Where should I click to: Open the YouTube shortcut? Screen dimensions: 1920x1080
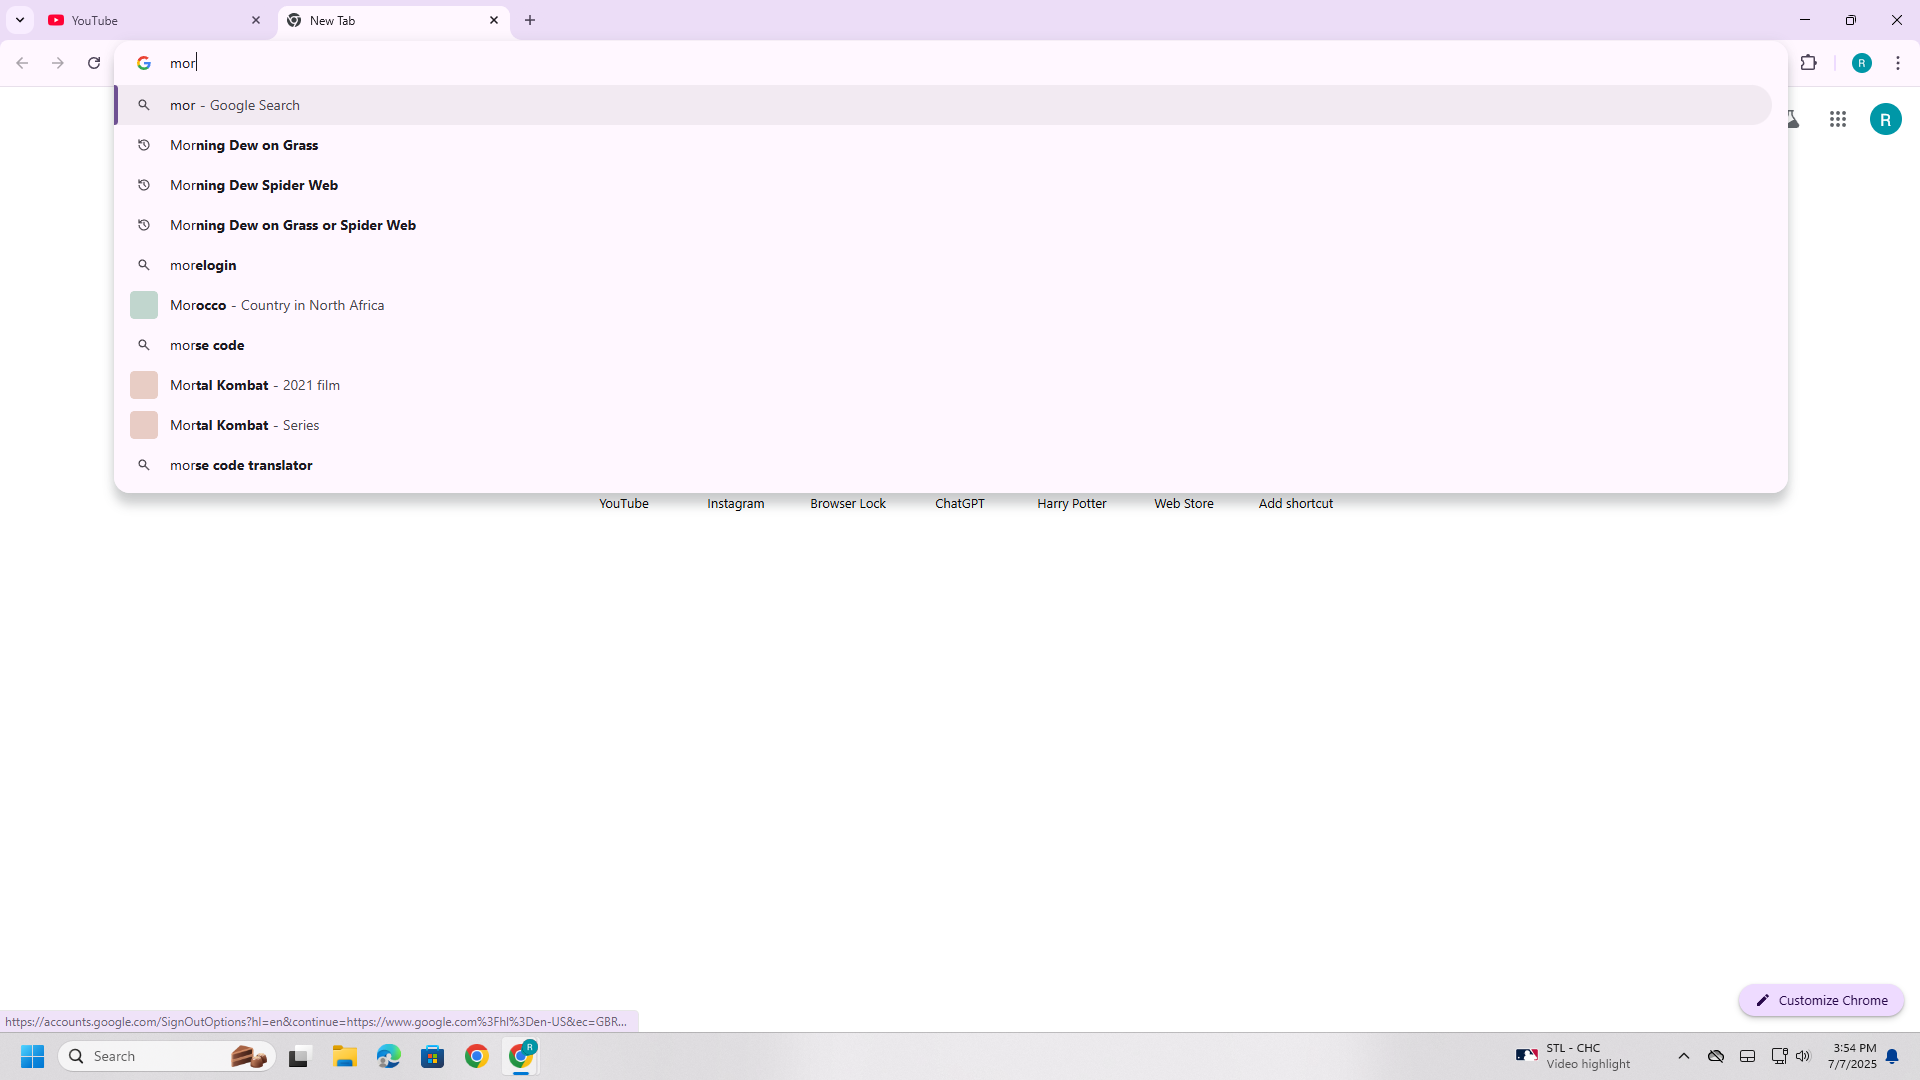pos(624,503)
